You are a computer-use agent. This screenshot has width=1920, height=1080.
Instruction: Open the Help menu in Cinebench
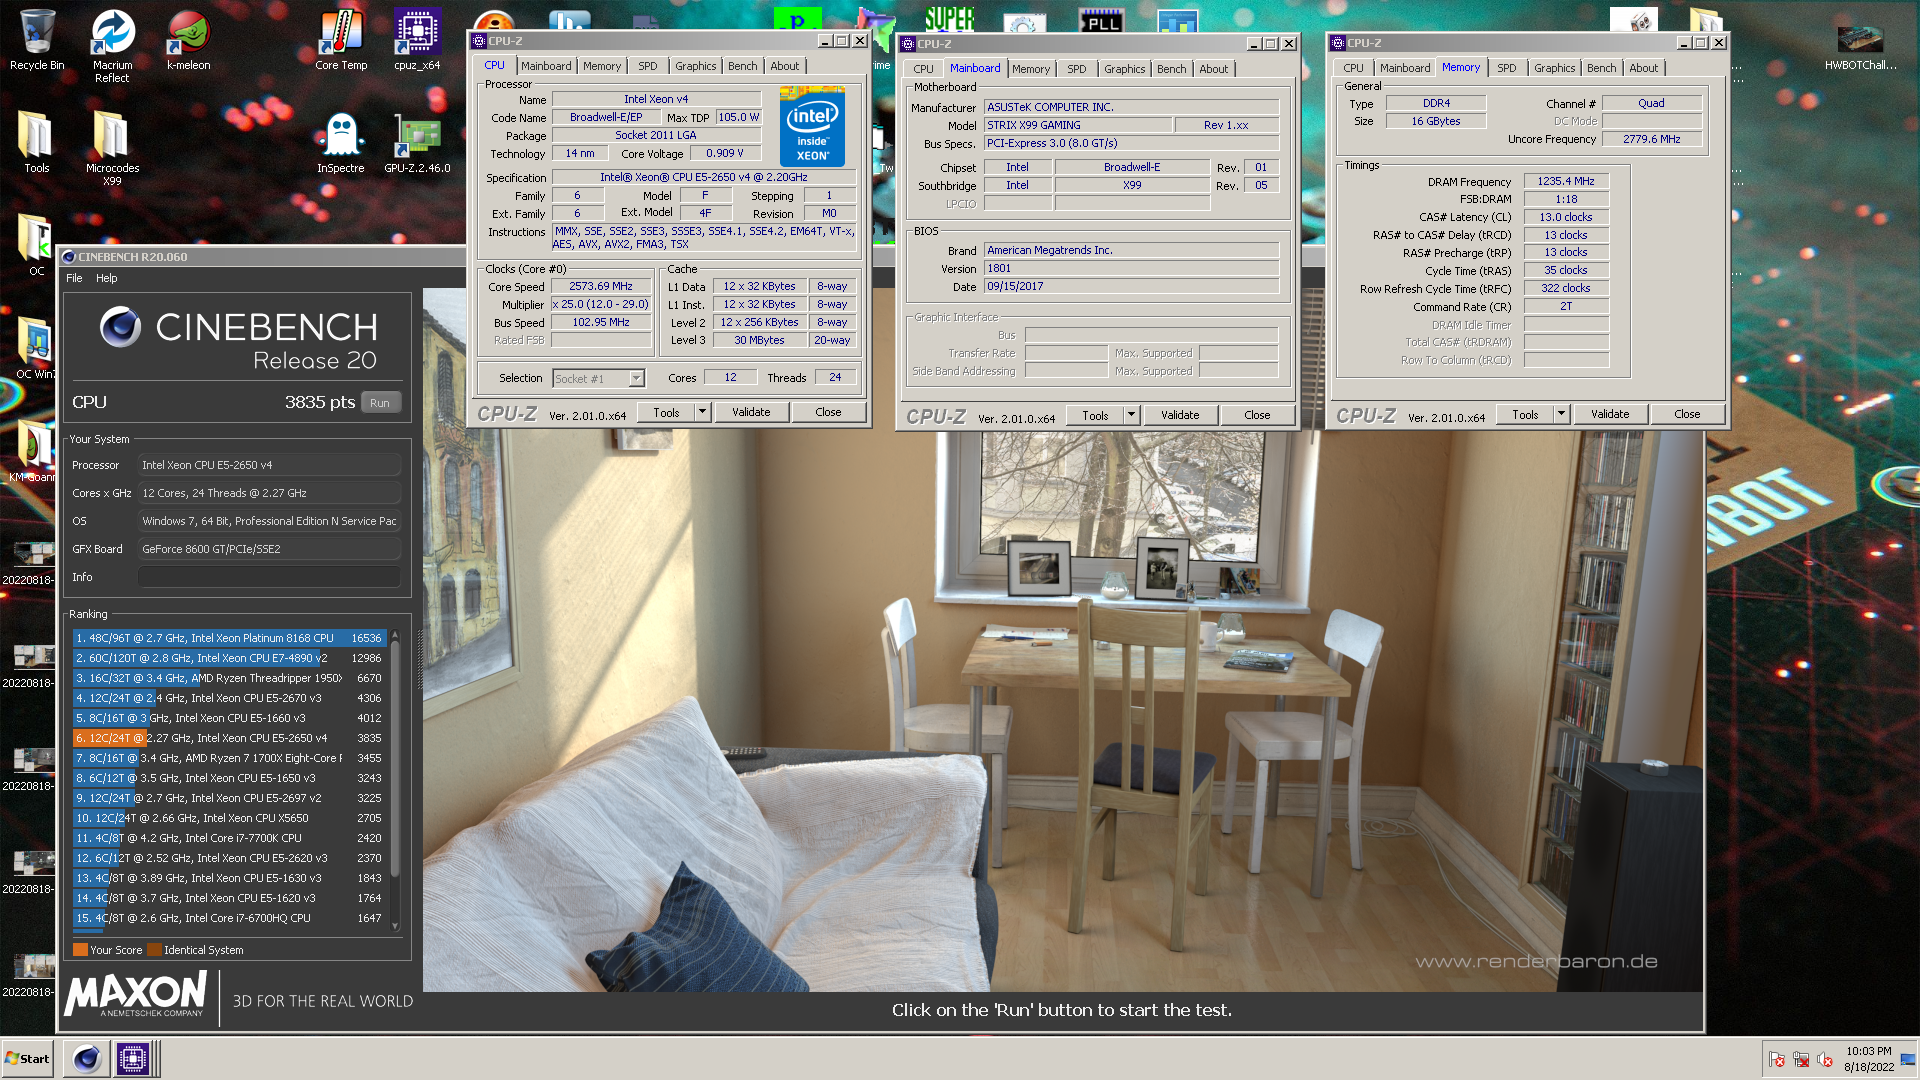106,278
